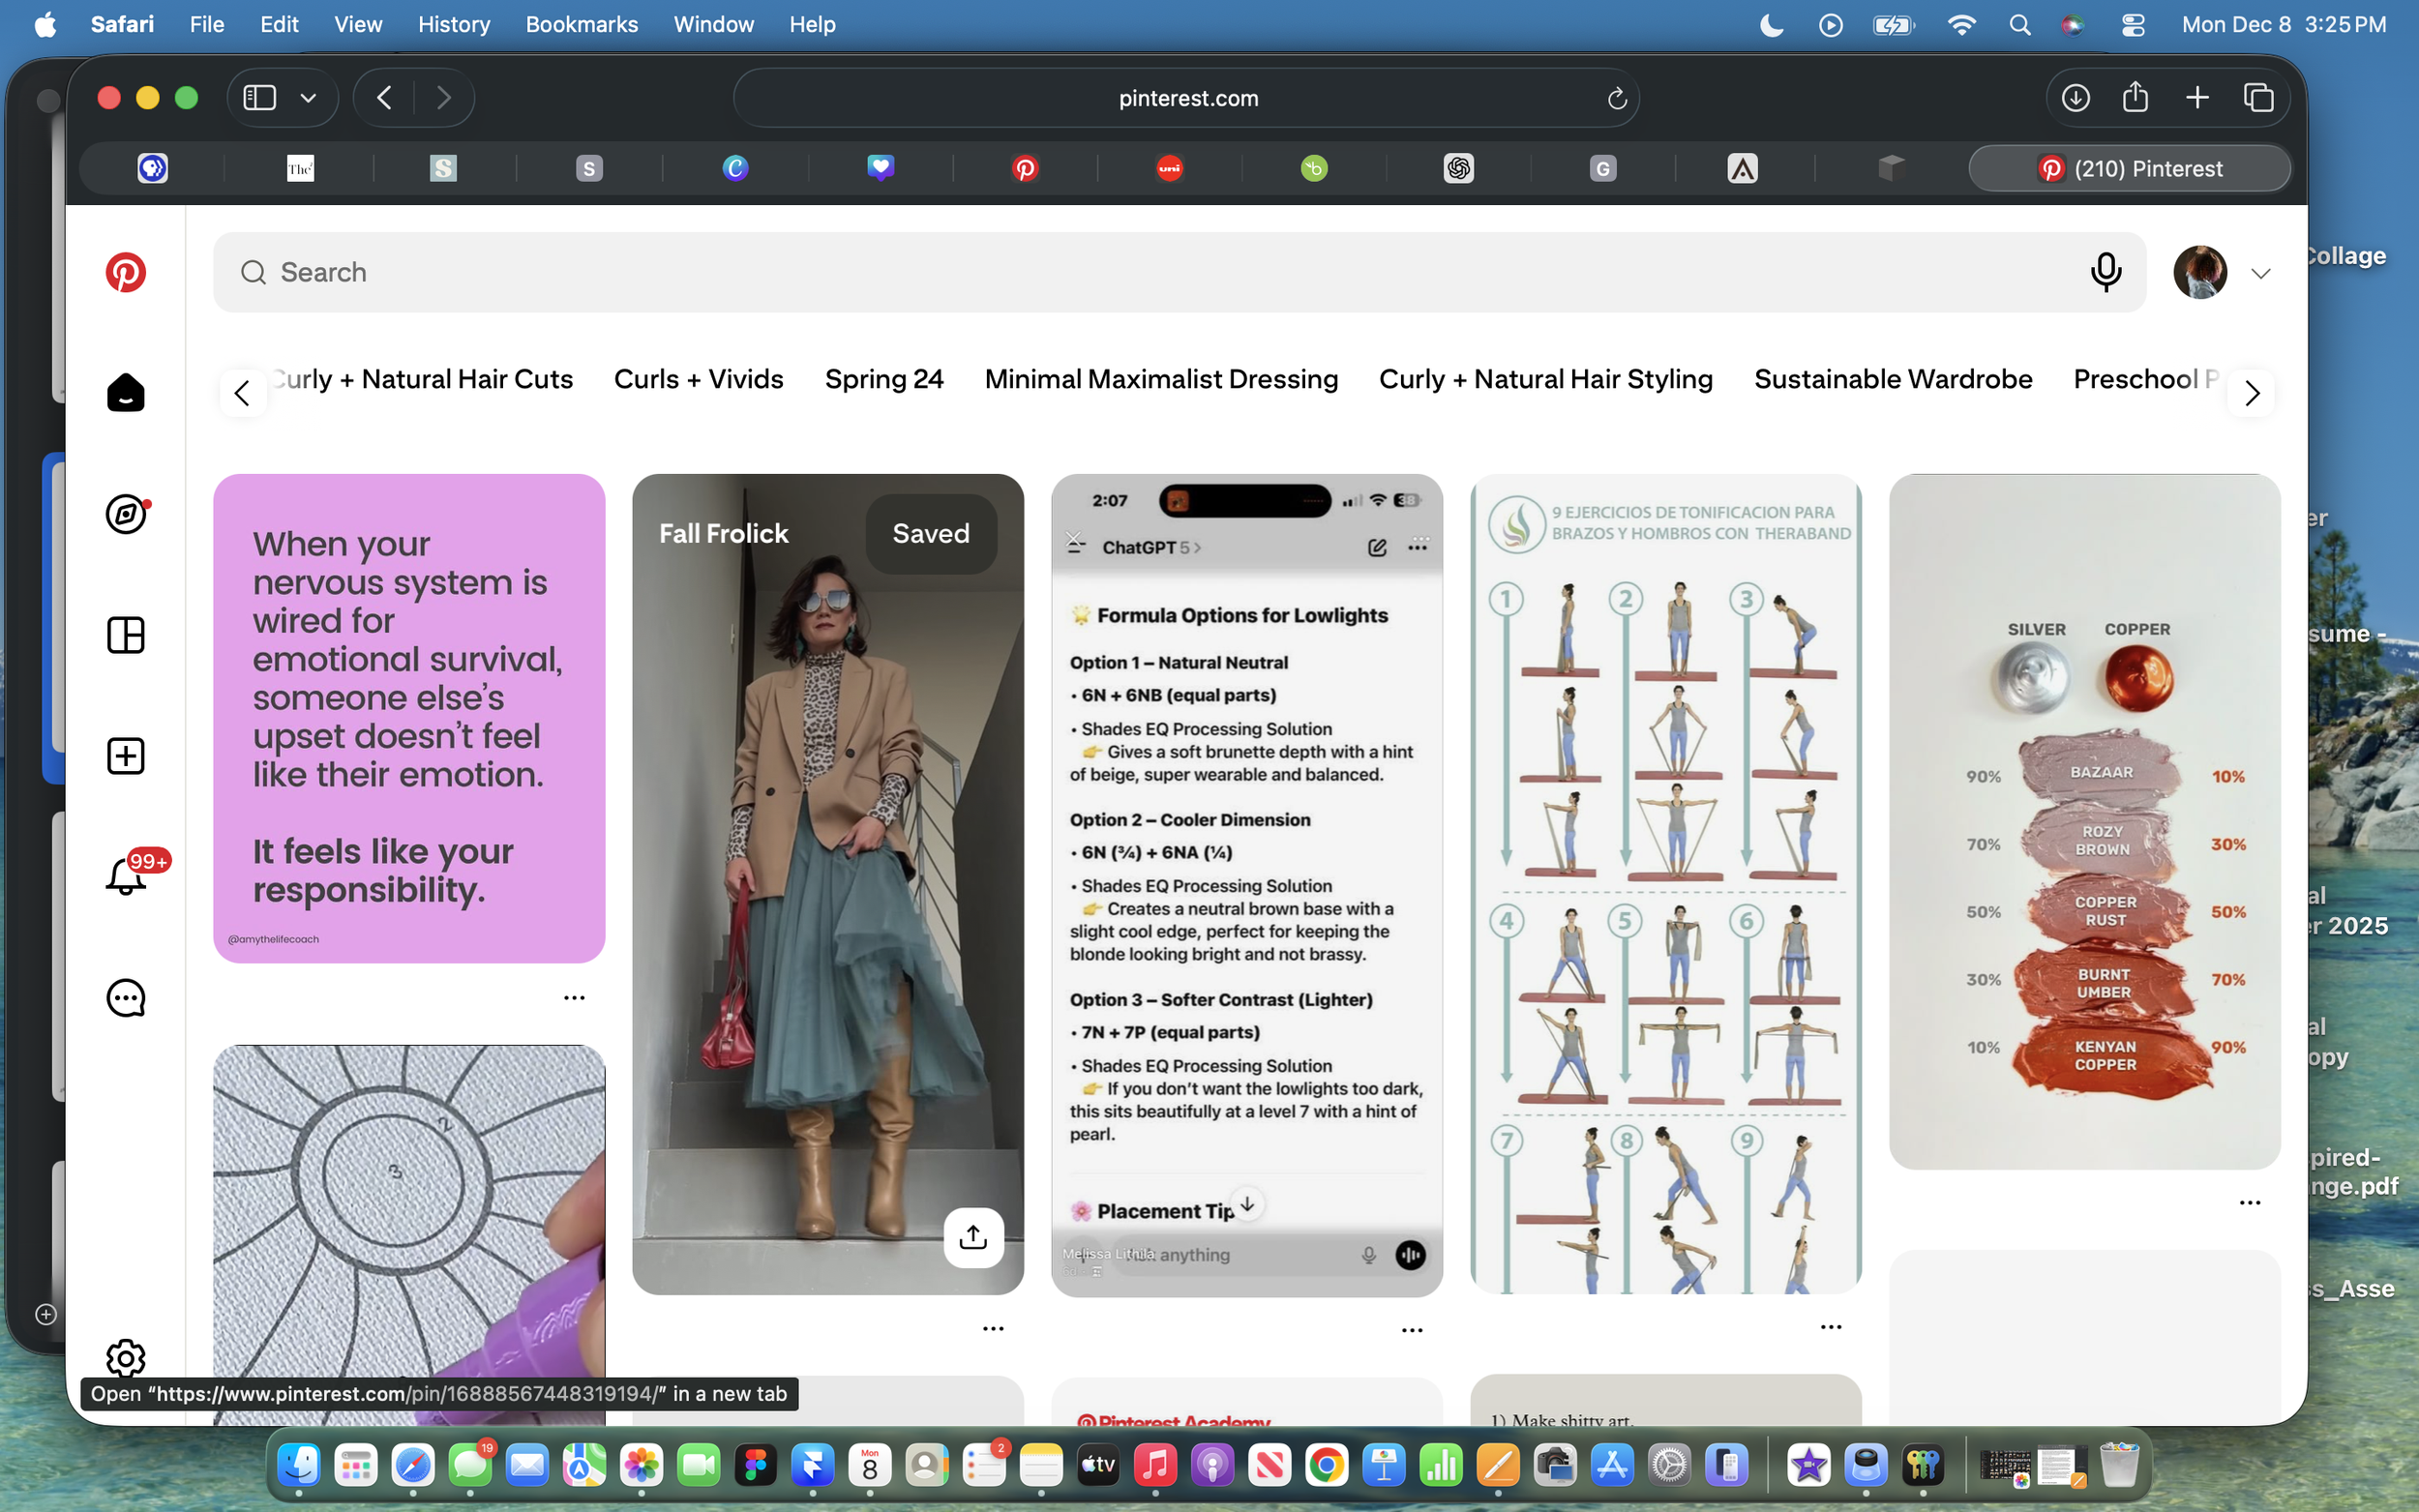Open the Explore compass icon
Viewport: 2419px width, 1512px height.
pyautogui.click(x=126, y=514)
